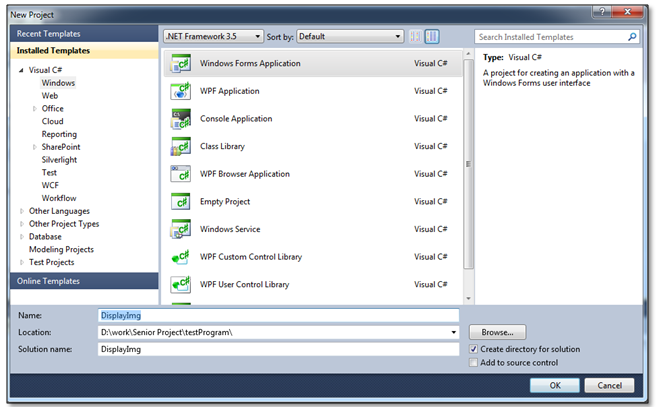Switch to medium icons list view

click(x=432, y=36)
